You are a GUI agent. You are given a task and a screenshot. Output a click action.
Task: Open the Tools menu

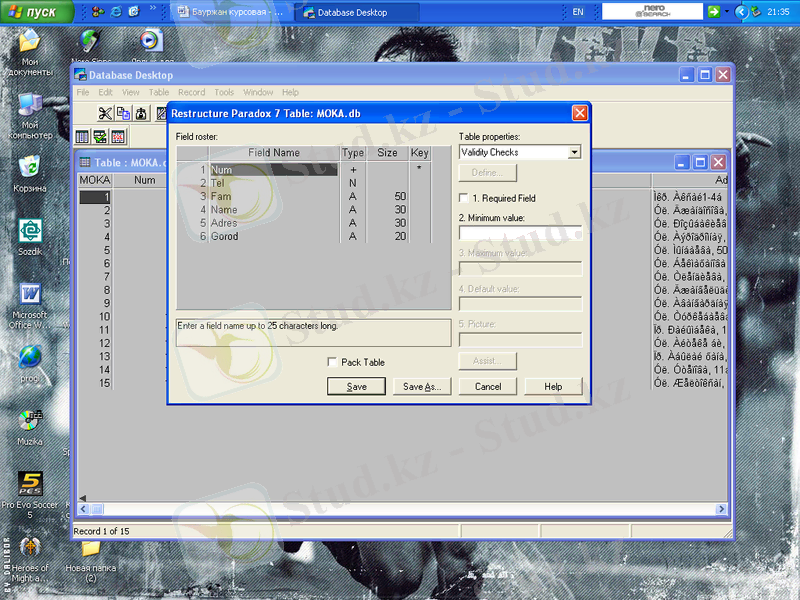pyautogui.click(x=224, y=92)
